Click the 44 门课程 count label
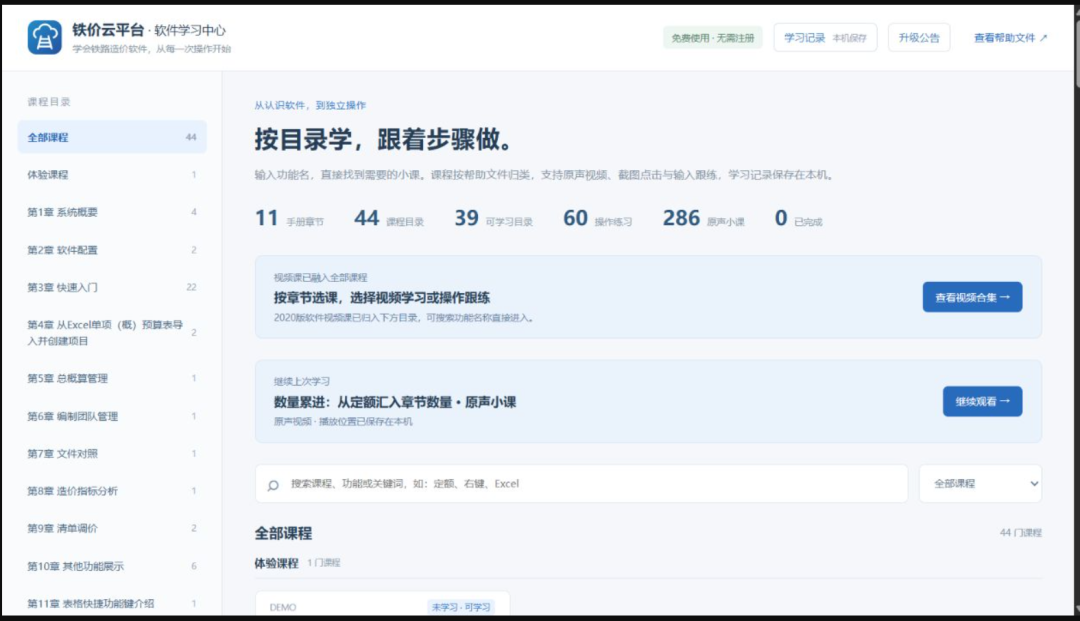 (x=1020, y=532)
